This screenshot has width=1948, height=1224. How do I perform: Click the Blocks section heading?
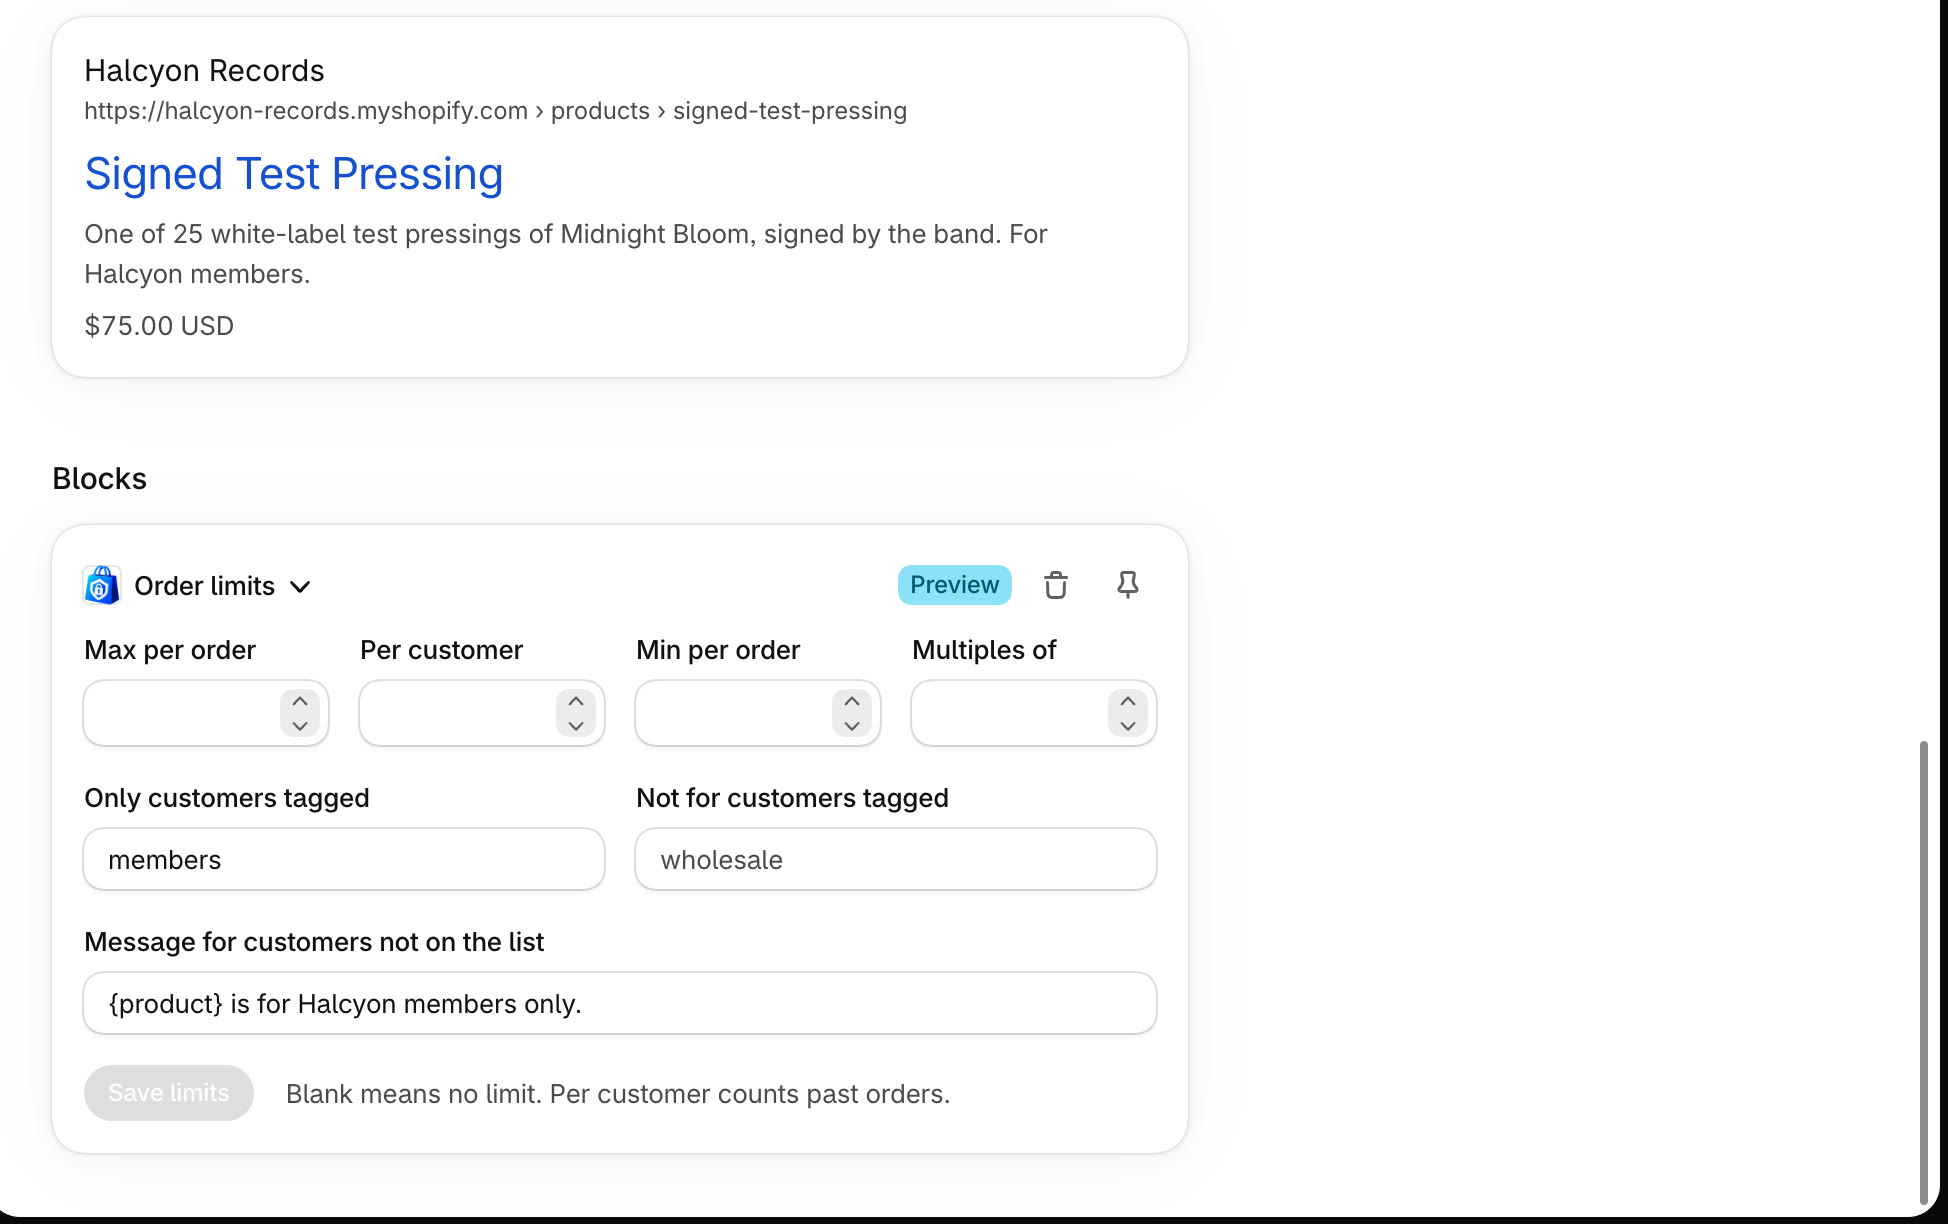(99, 479)
